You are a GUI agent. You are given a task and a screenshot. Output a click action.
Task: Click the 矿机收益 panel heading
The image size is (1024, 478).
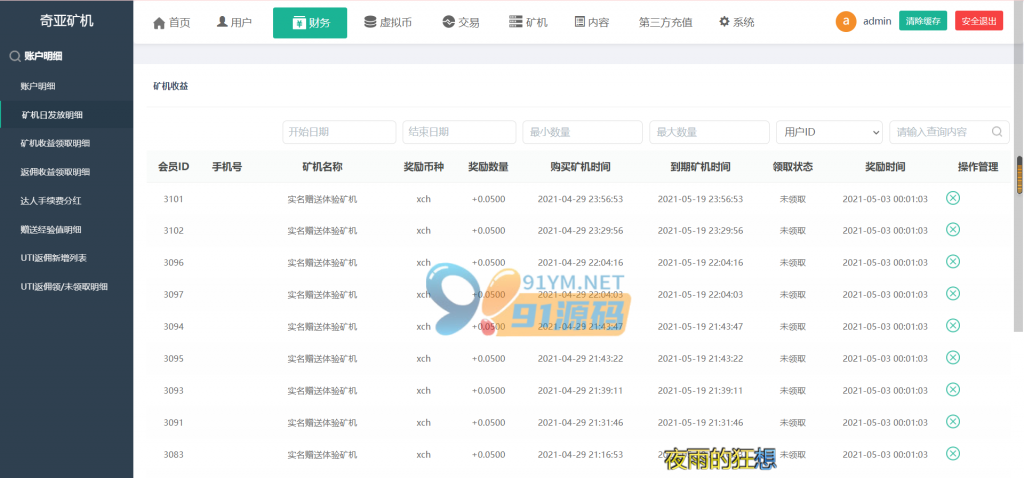pyautogui.click(x=171, y=86)
